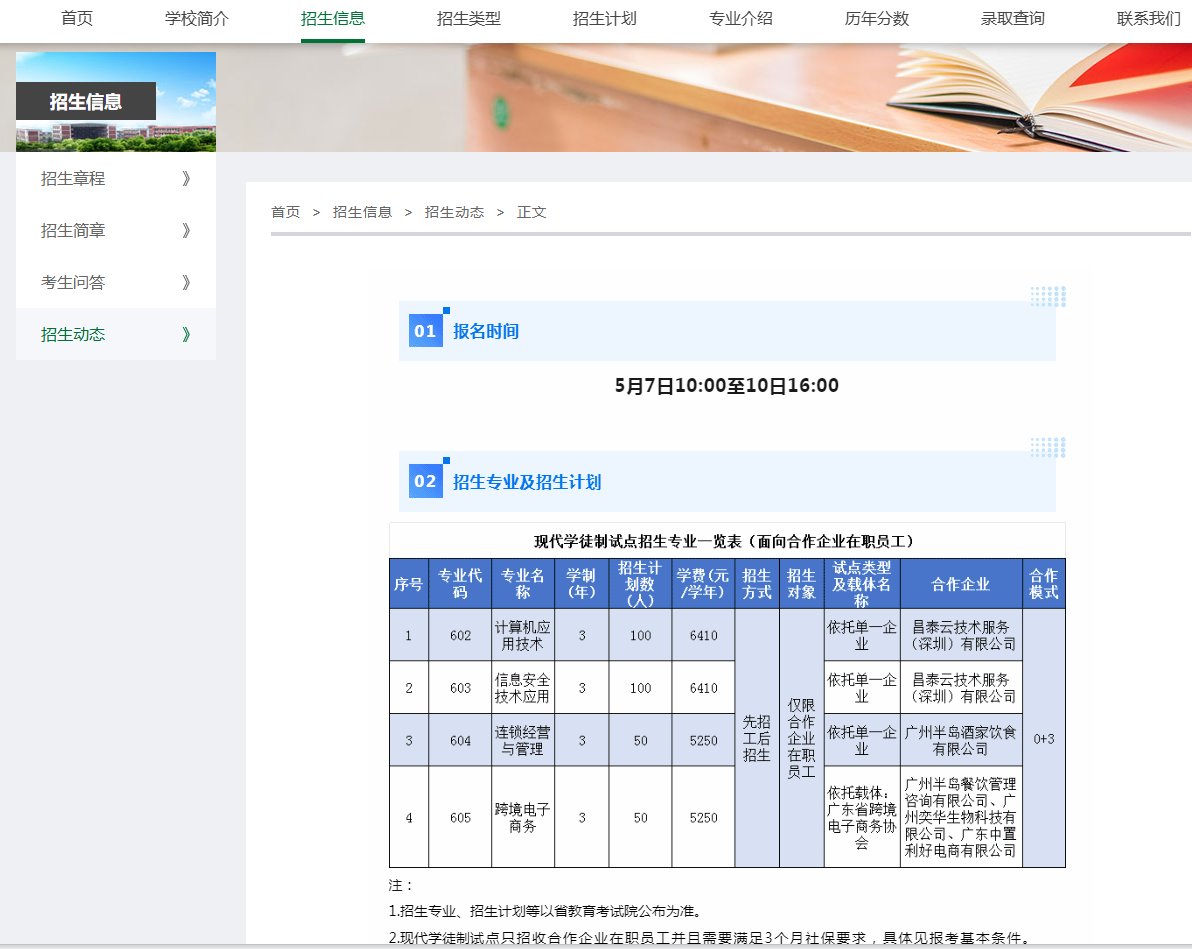Open 录取查询 menu item

1013,19
